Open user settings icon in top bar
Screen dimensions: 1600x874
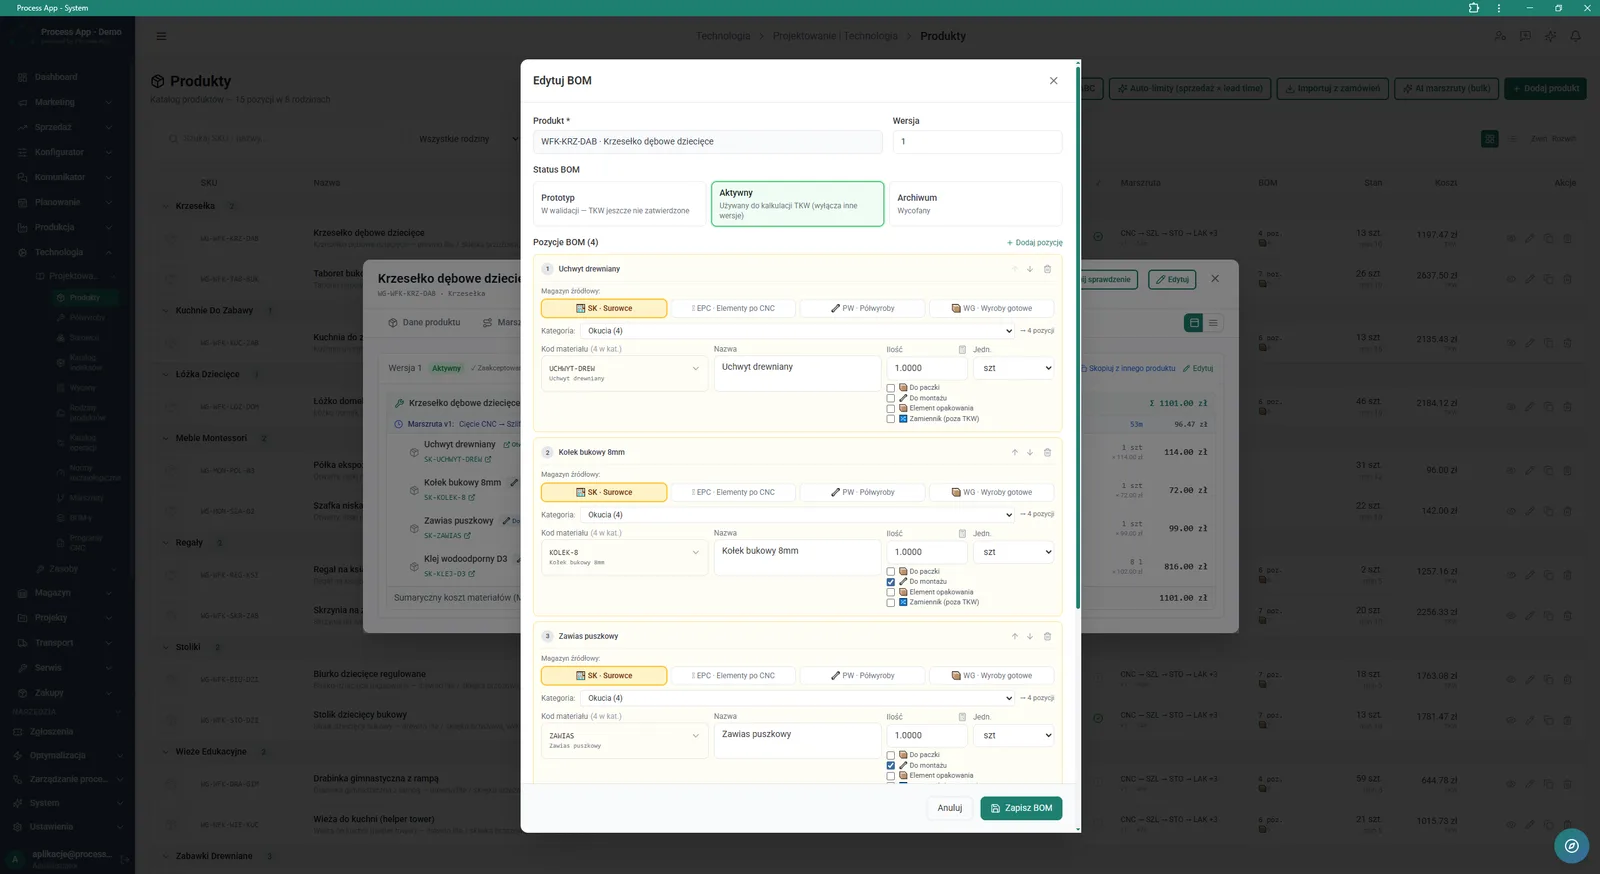(x=1500, y=36)
